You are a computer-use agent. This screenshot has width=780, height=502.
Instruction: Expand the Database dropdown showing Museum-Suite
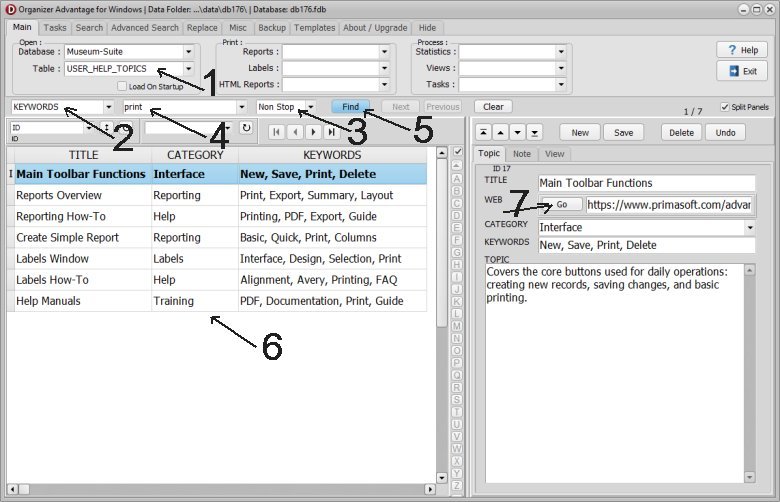point(188,52)
